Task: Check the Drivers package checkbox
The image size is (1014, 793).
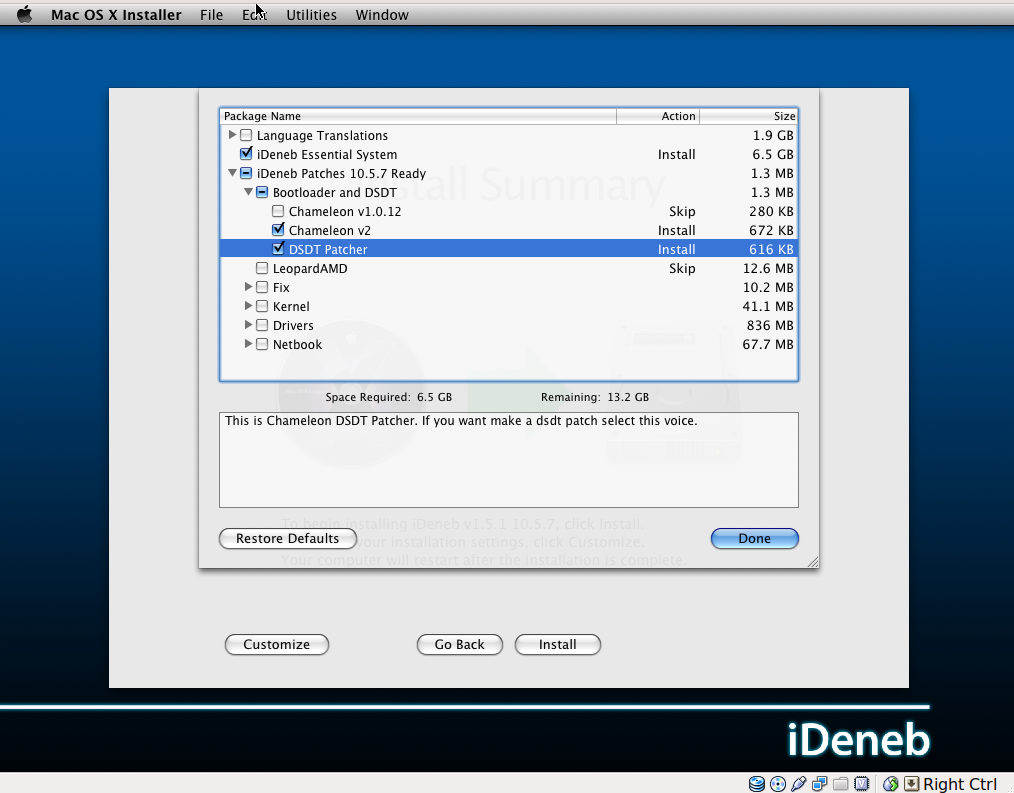Action: pos(262,325)
